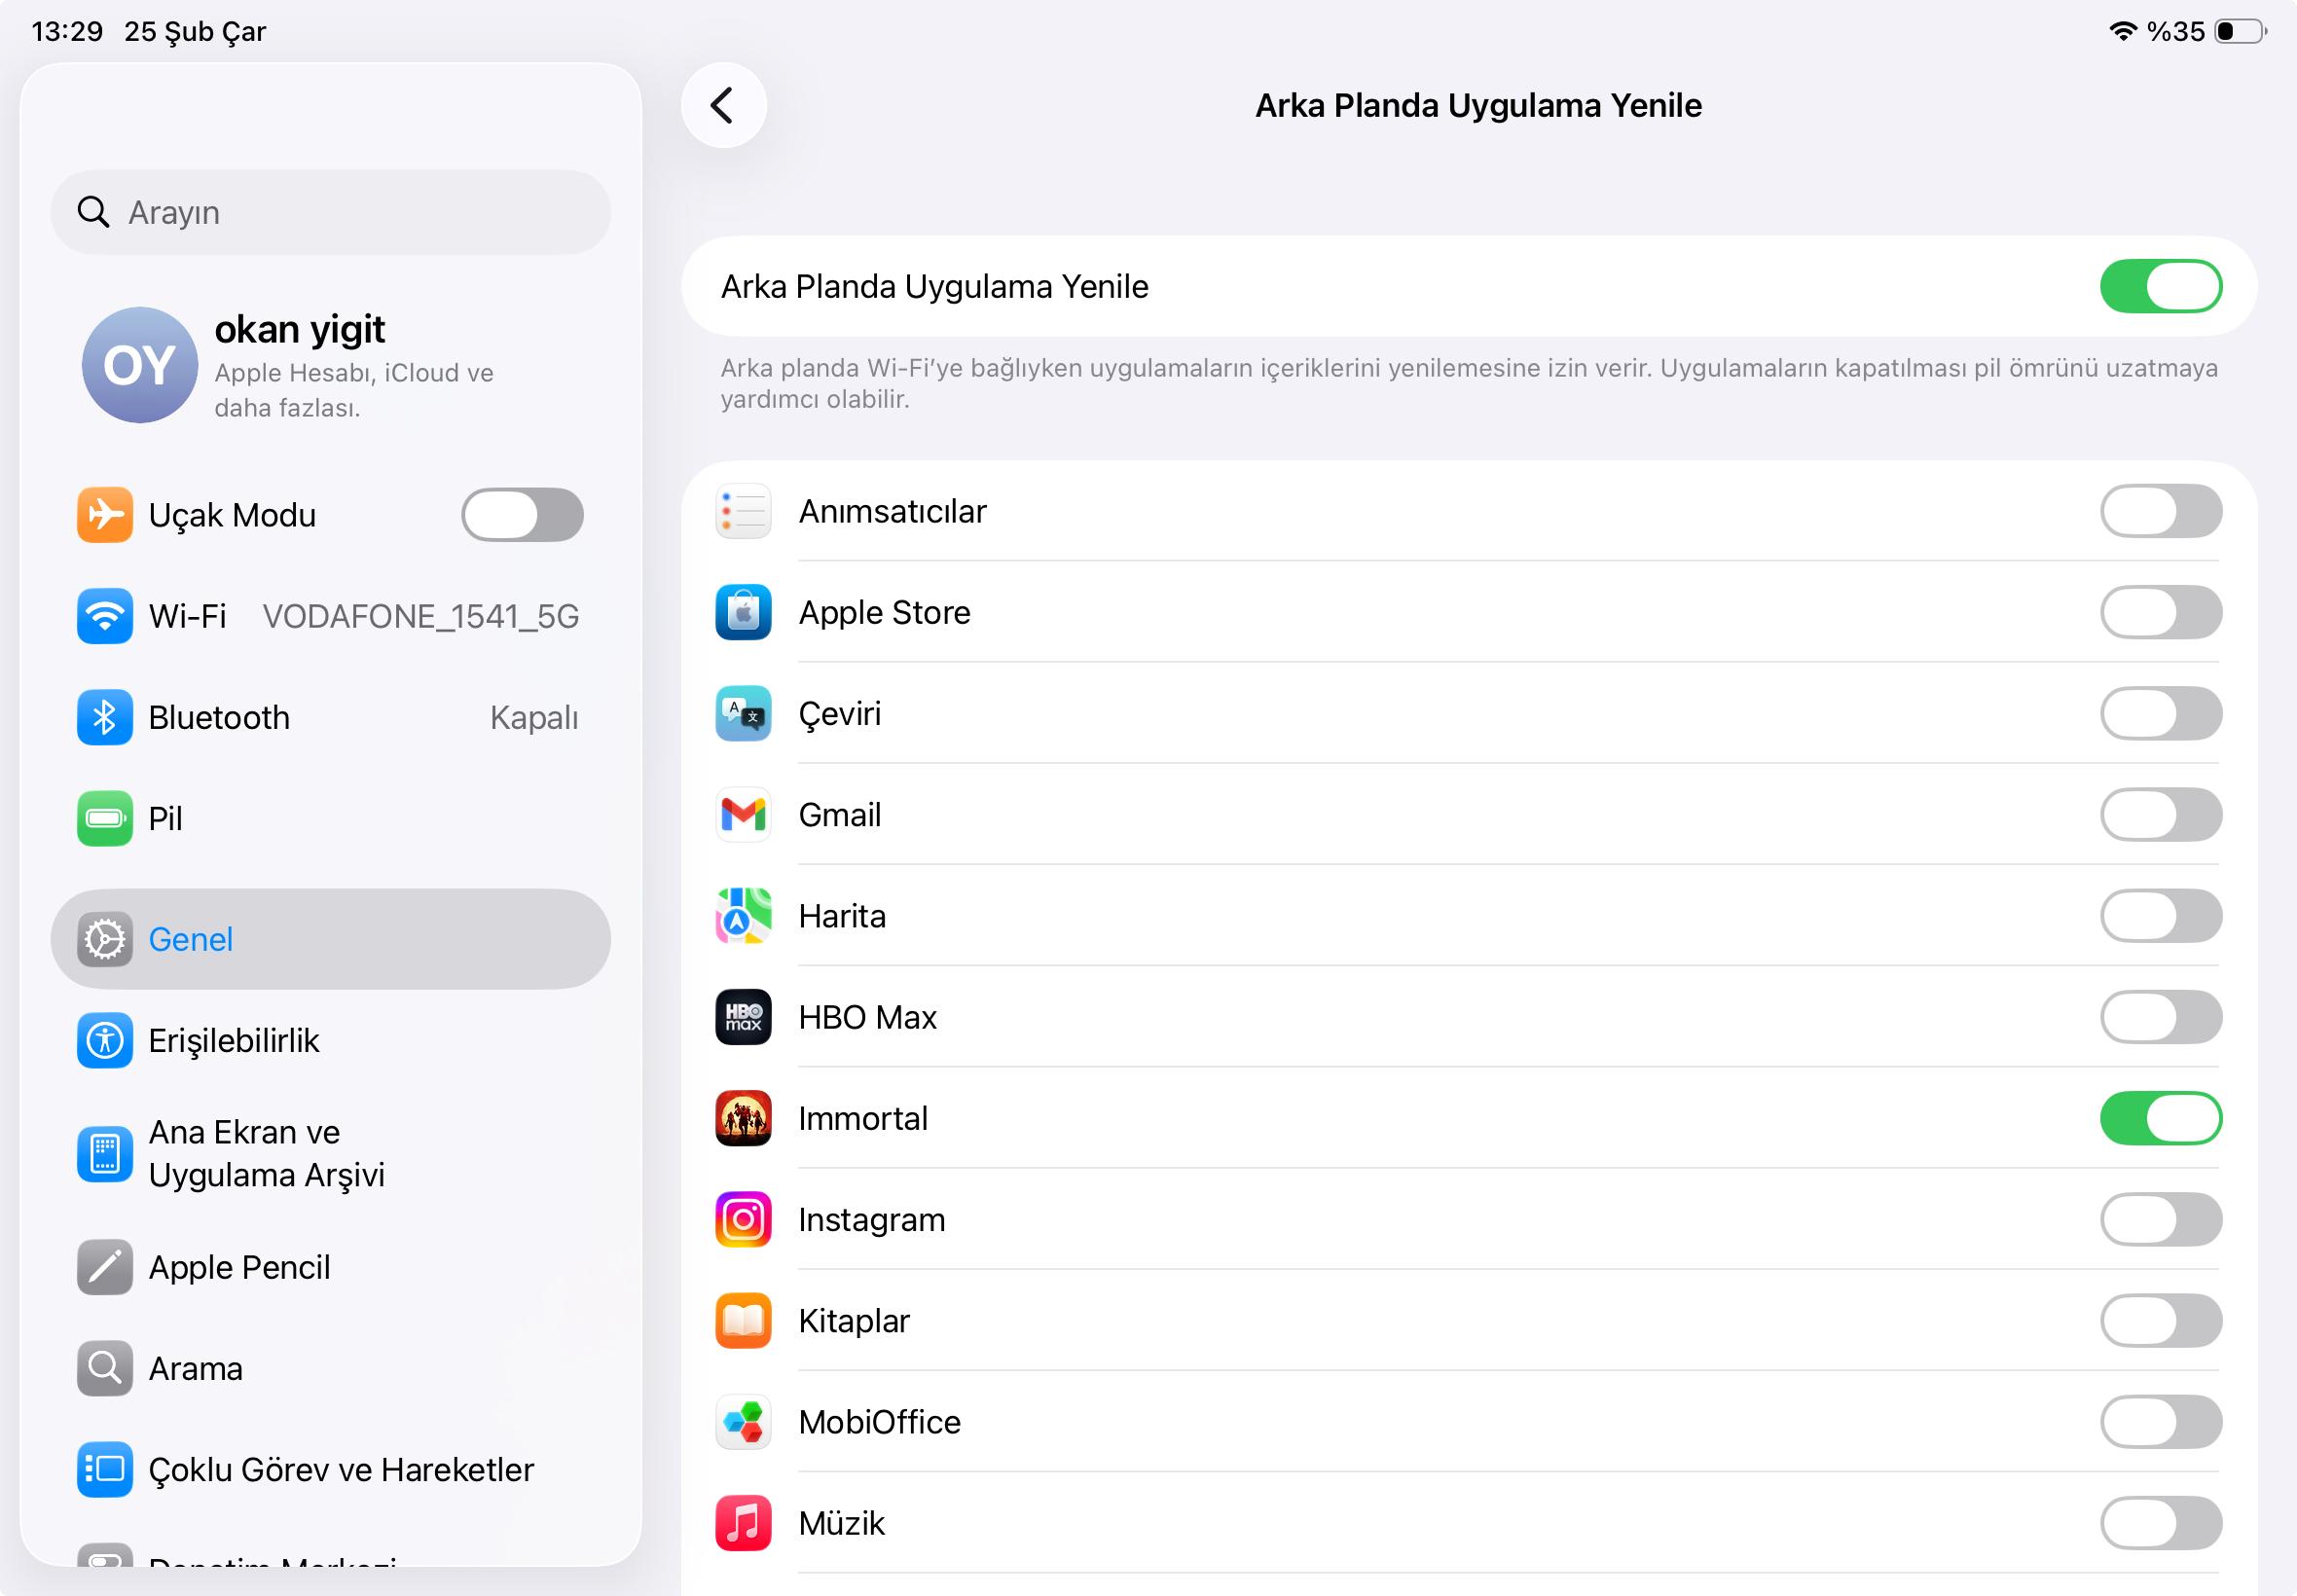Enable background refresh for Apple Store
Viewport: 2297px width, 1596px height.
pyautogui.click(x=2161, y=612)
